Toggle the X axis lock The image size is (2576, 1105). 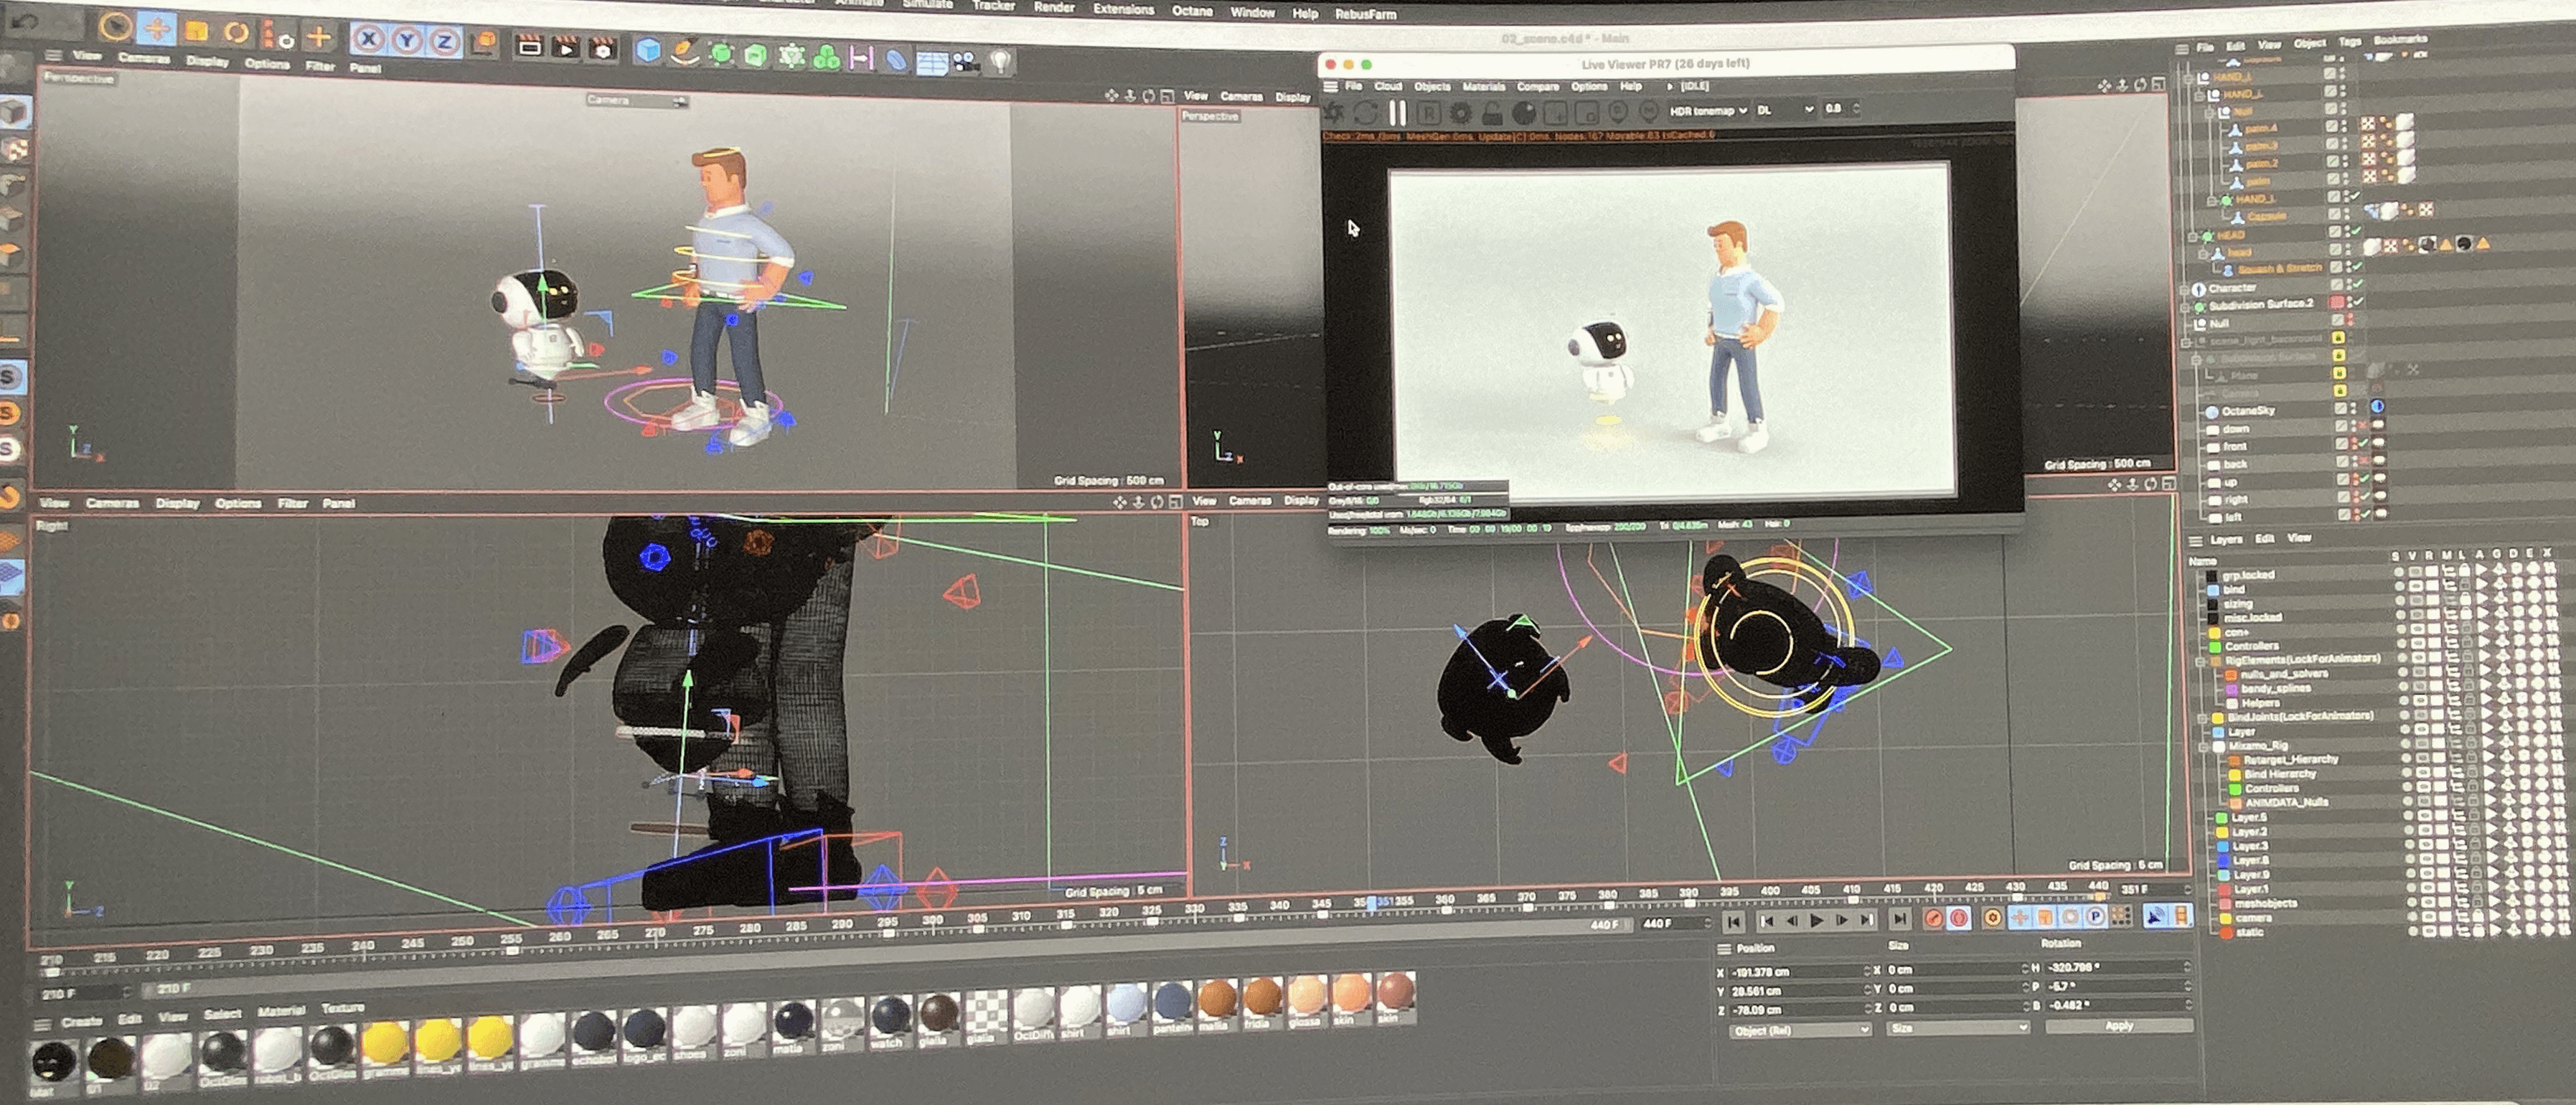[369, 39]
